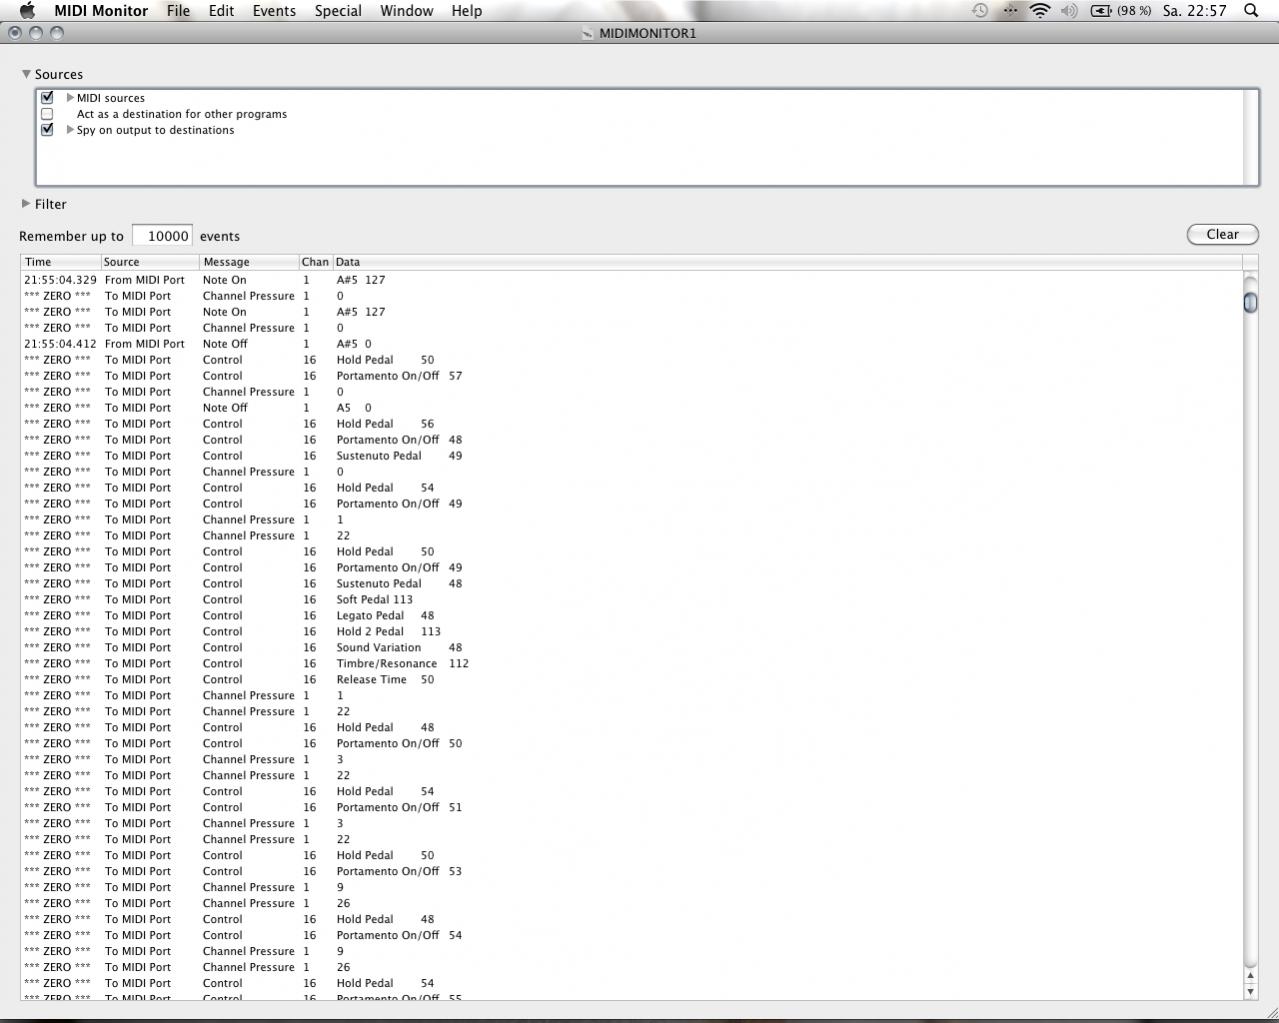Uncheck the MIDI sources checkbox
The height and width of the screenshot is (1023, 1279).
[x=47, y=97]
